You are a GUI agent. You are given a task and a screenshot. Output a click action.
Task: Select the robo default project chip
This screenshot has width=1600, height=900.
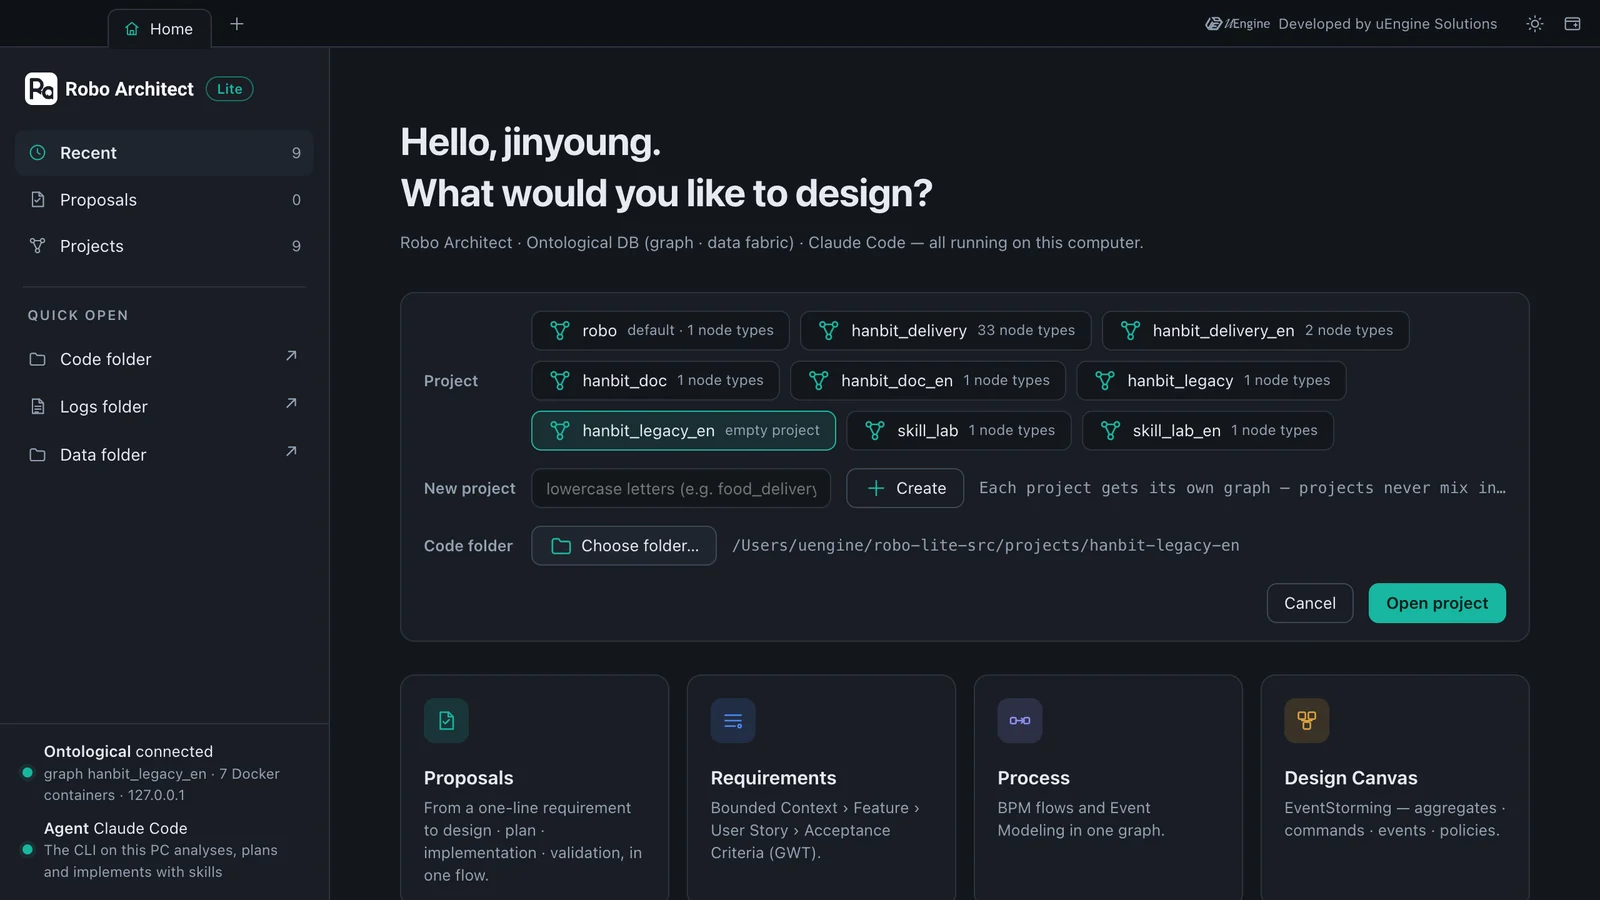660,330
